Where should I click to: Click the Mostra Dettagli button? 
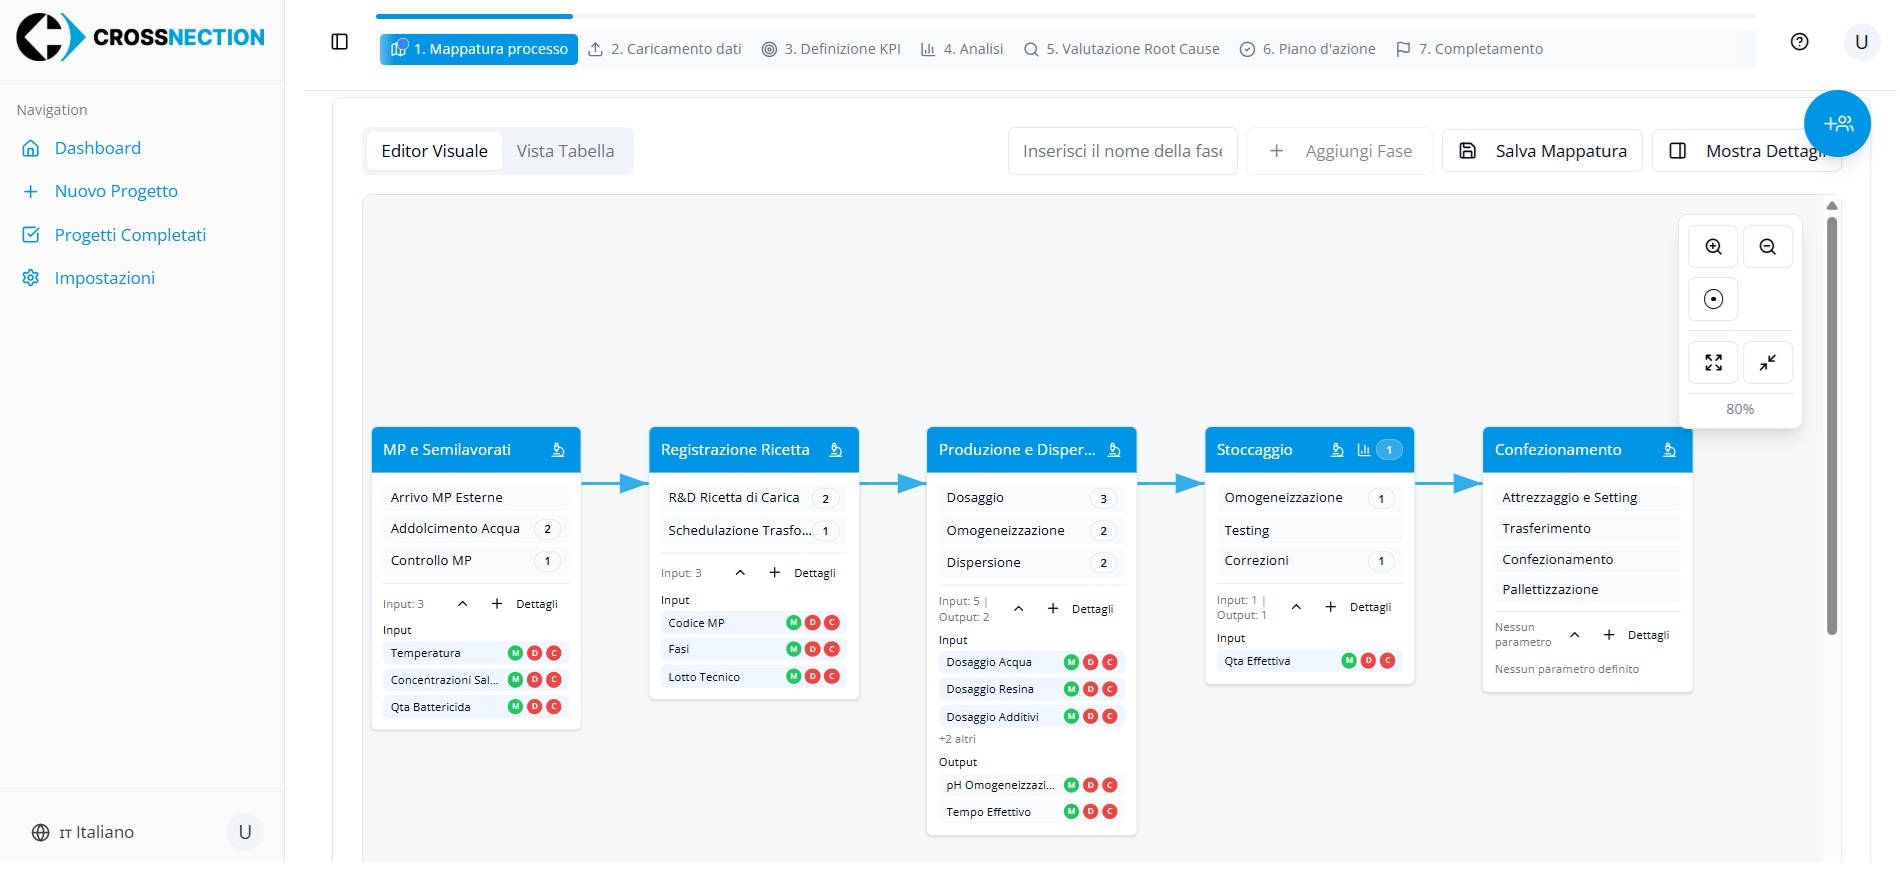tap(1746, 151)
